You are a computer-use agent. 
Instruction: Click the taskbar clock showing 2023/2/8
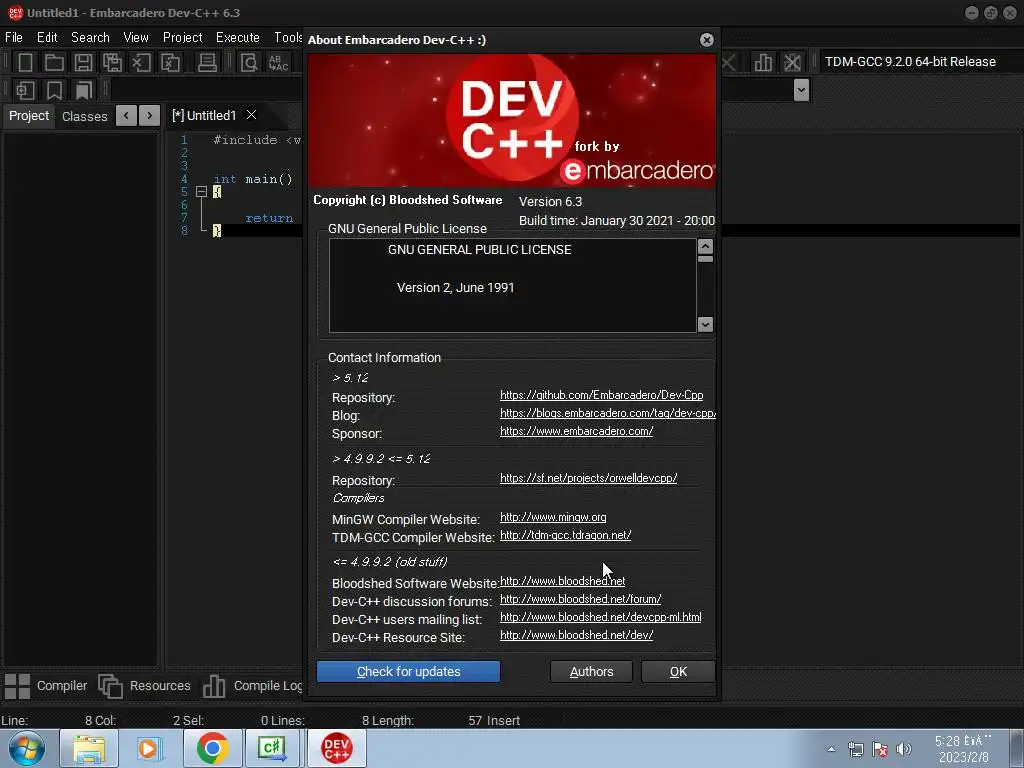(x=963, y=749)
